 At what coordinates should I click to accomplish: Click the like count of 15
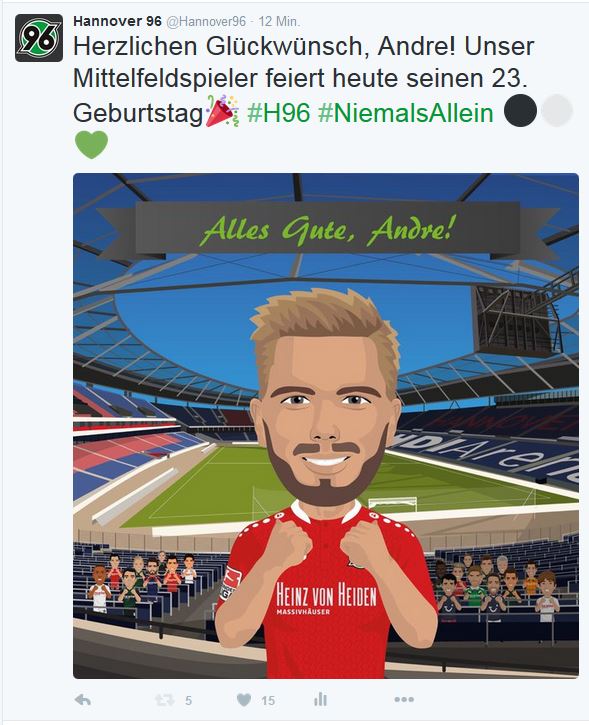(268, 700)
